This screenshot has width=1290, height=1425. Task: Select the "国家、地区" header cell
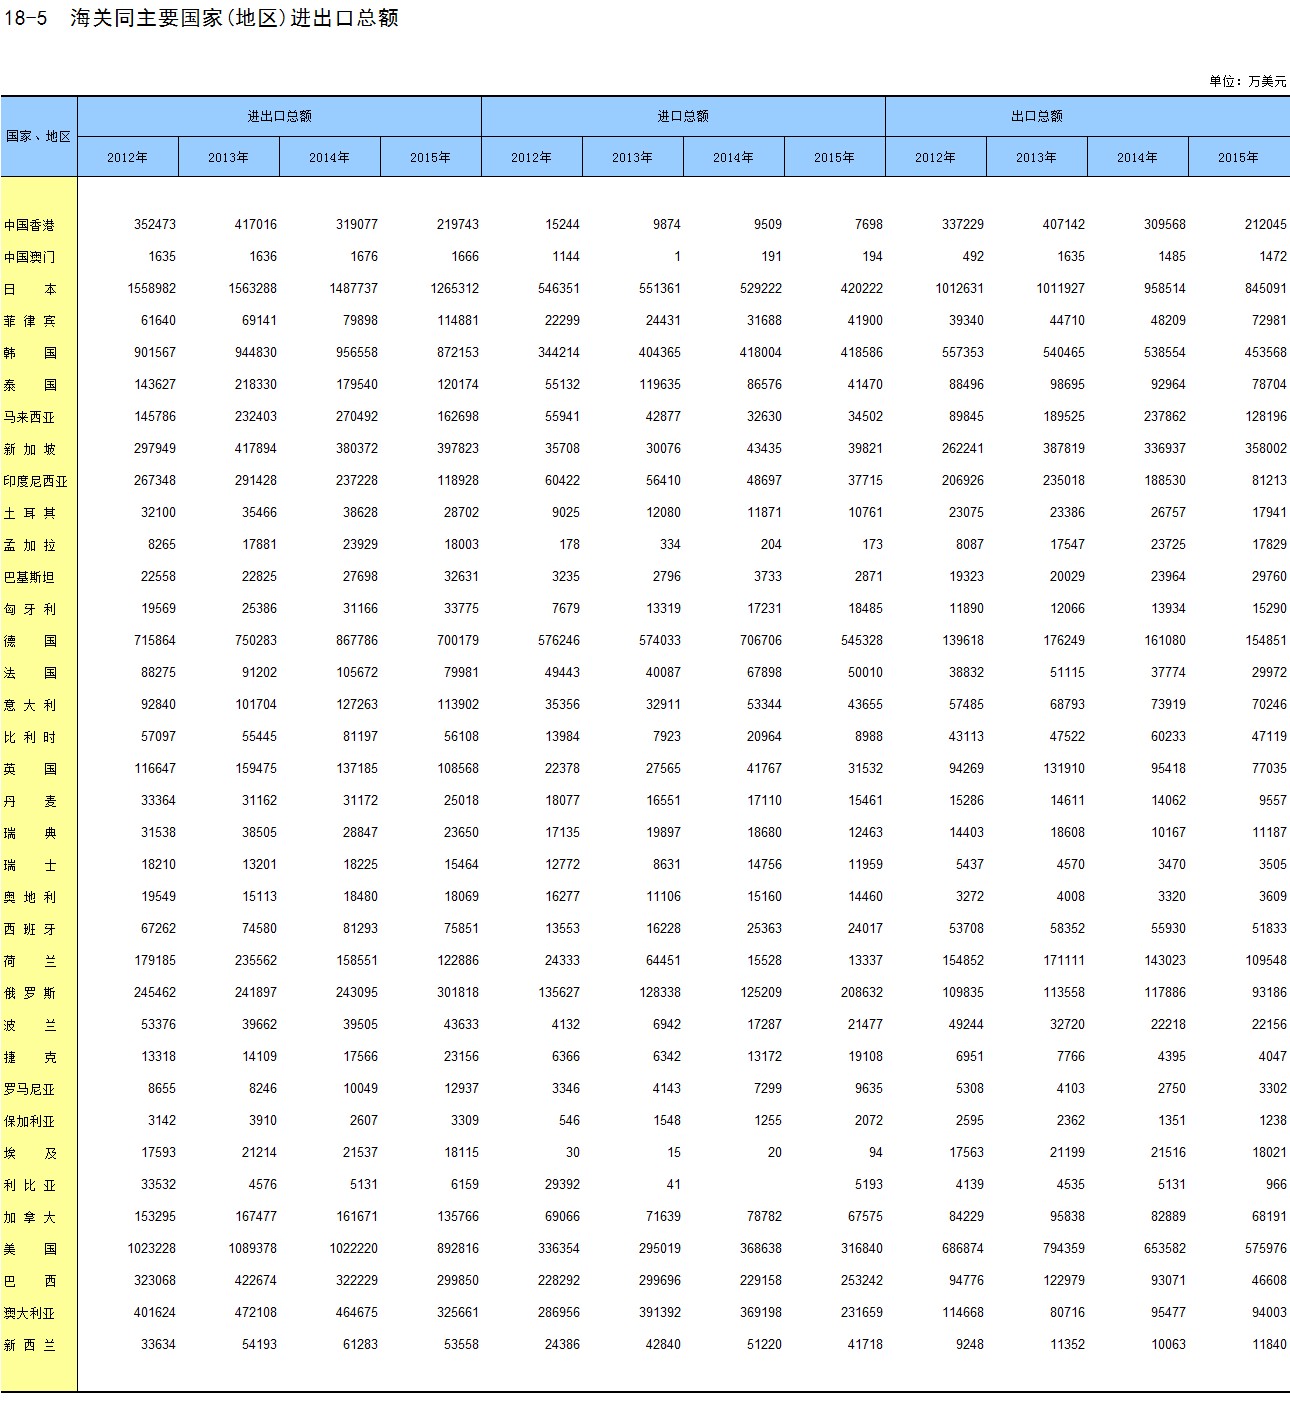pyautogui.click(x=38, y=137)
